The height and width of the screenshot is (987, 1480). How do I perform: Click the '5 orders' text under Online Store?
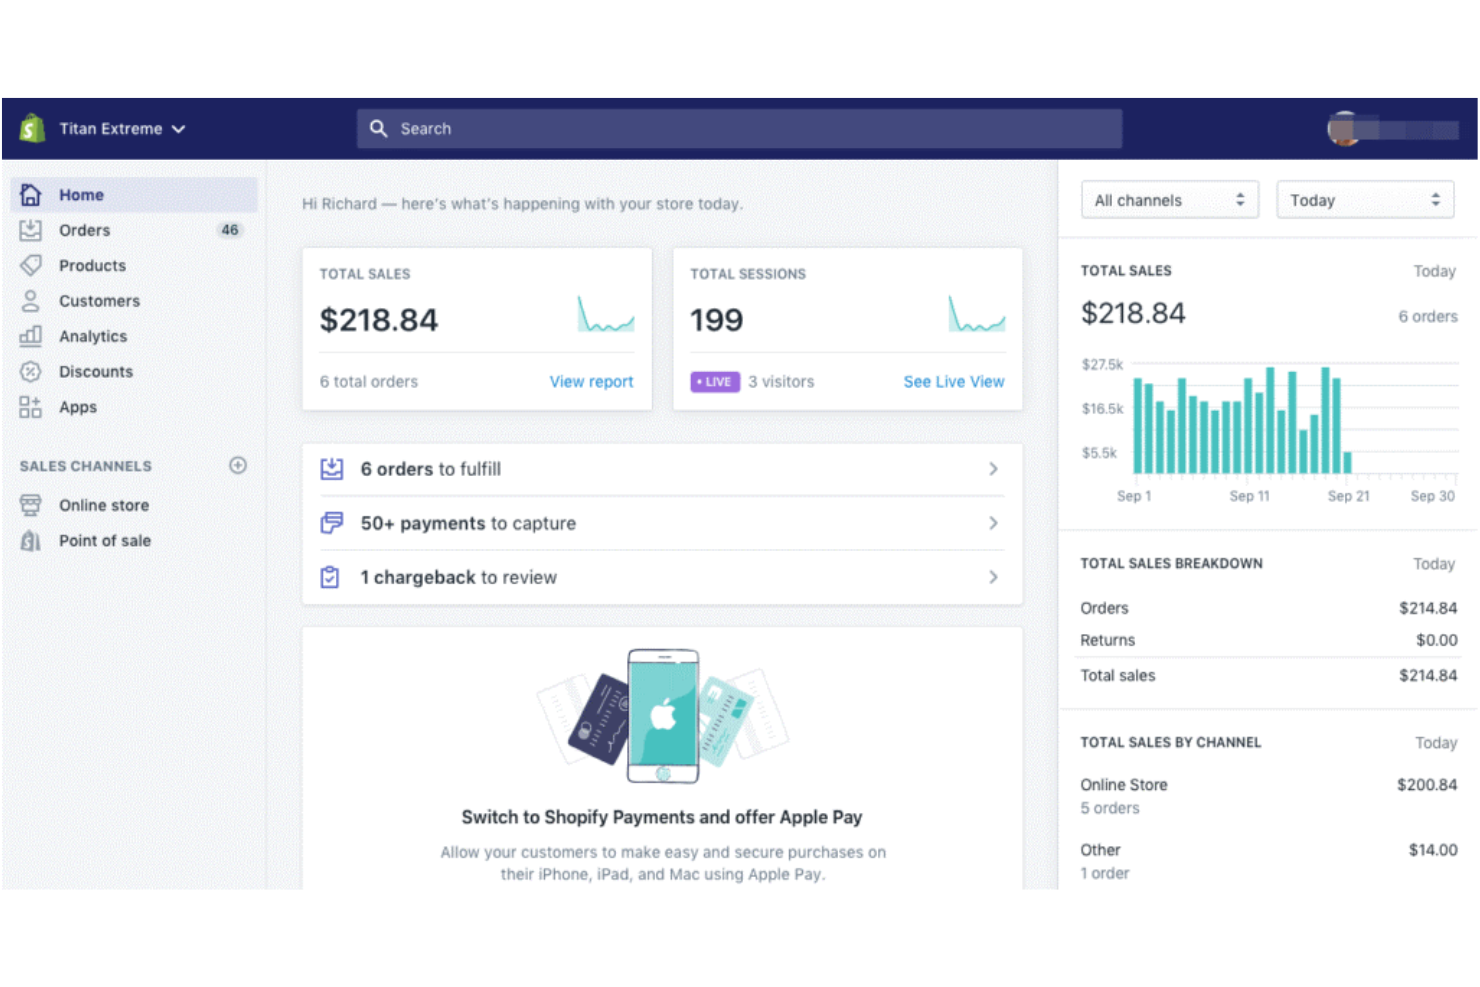1110,808
